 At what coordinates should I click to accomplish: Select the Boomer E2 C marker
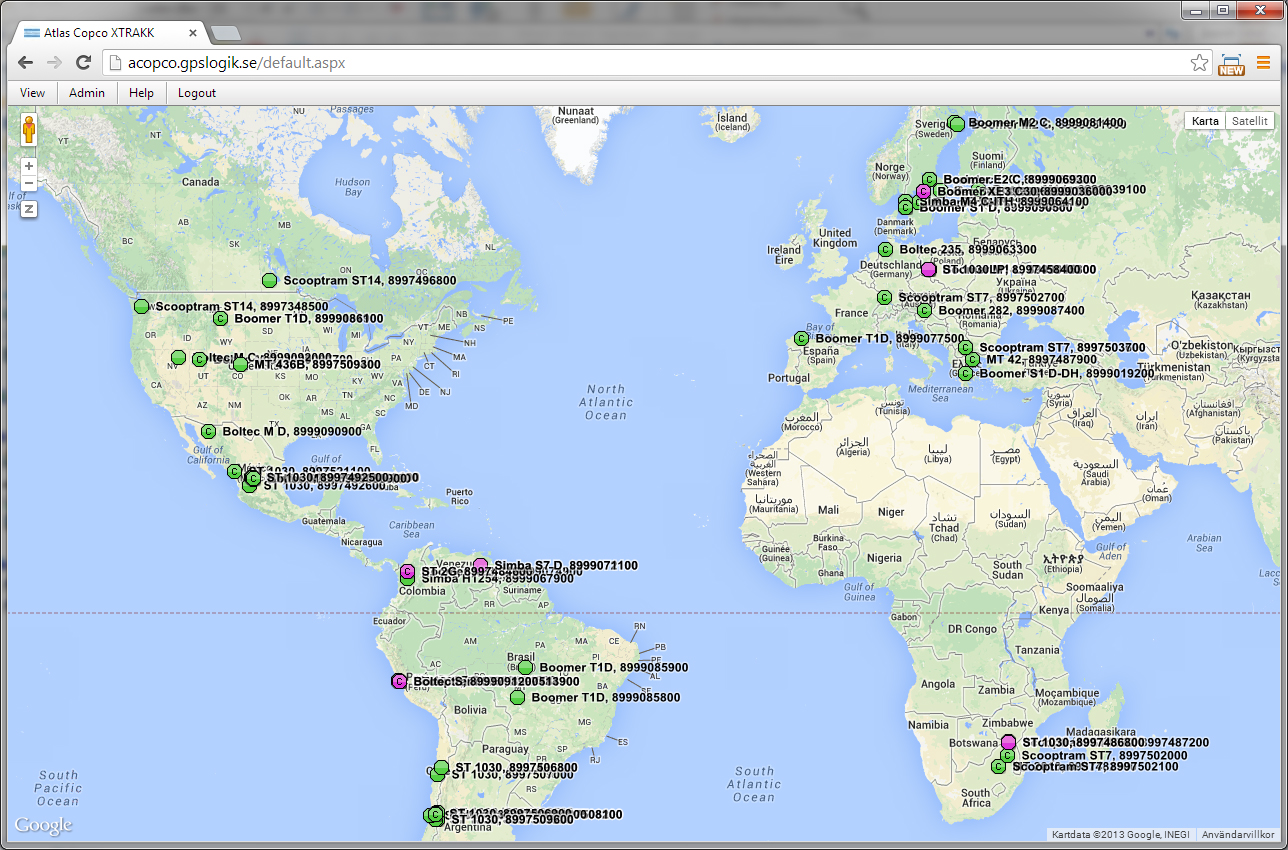coord(929,179)
